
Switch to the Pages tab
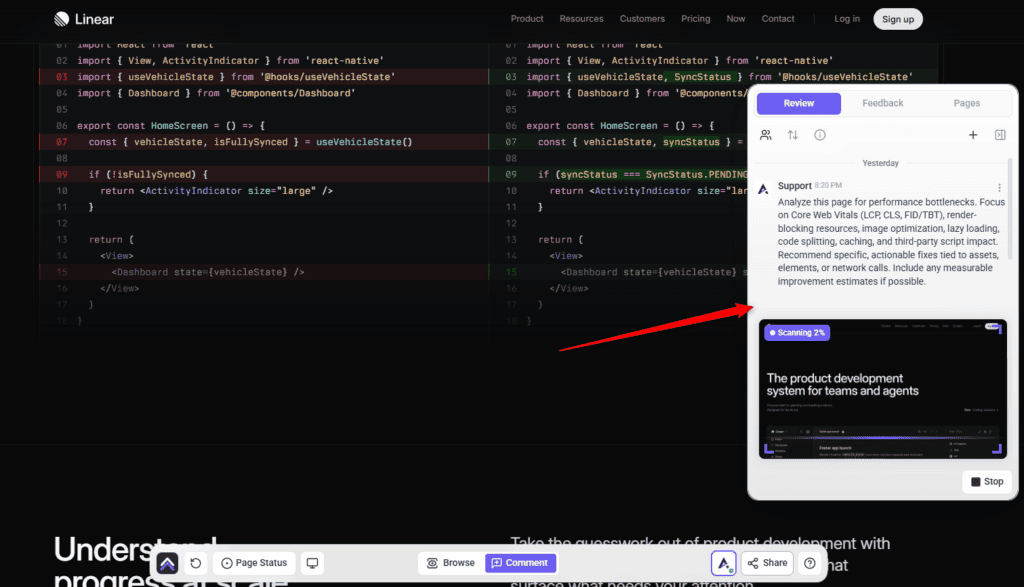tap(967, 103)
